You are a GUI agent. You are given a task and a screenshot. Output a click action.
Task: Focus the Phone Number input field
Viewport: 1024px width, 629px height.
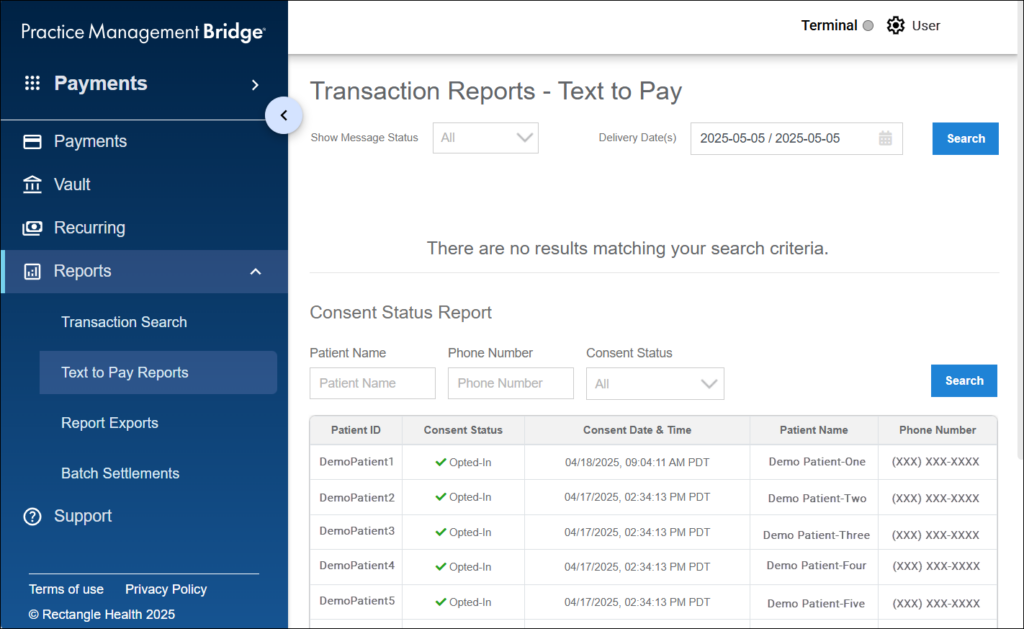[511, 383]
